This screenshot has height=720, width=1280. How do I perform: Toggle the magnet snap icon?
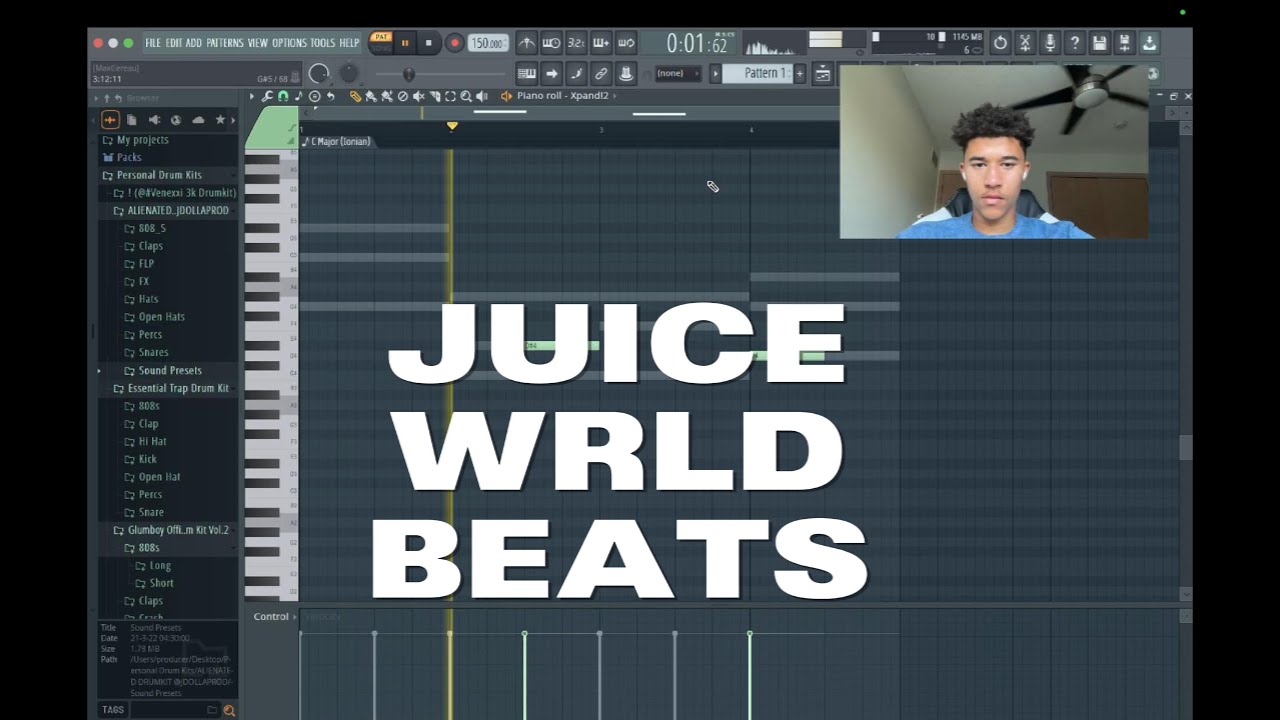[283, 96]
